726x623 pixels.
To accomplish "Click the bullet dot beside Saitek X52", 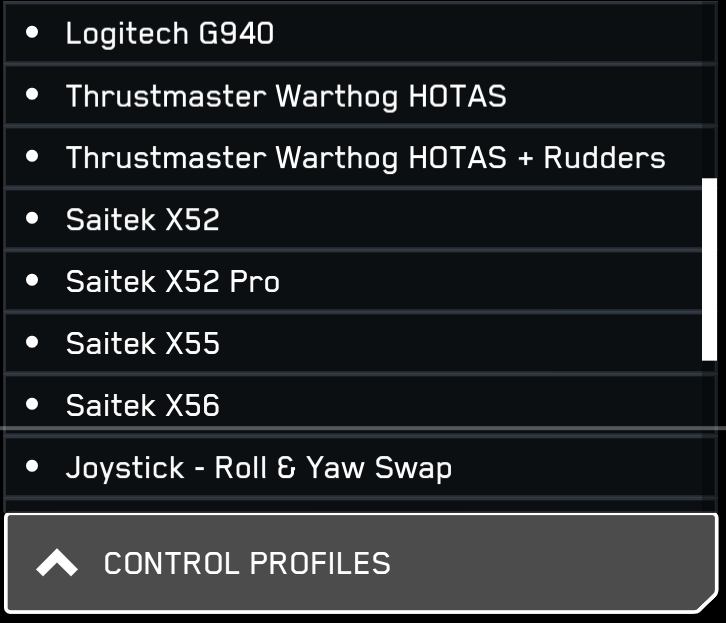I will (x=32, y=219).
